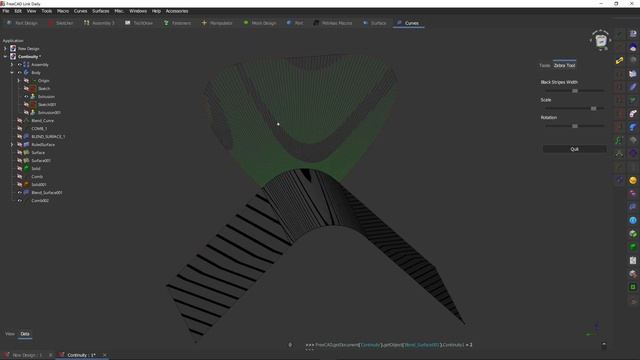640x360 pixels.
Task: Switch to the New Design : 1 document tab
Action: pos(27,355)
